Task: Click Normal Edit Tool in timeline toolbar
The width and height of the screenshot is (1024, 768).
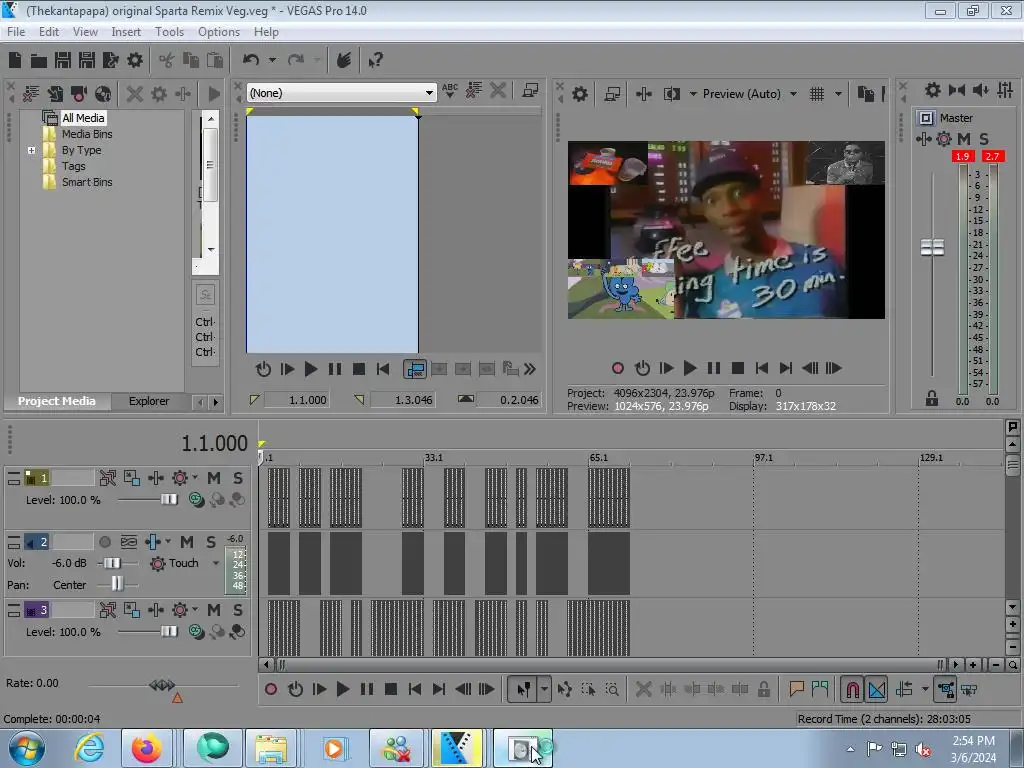Action: click(x=524, y=689)
